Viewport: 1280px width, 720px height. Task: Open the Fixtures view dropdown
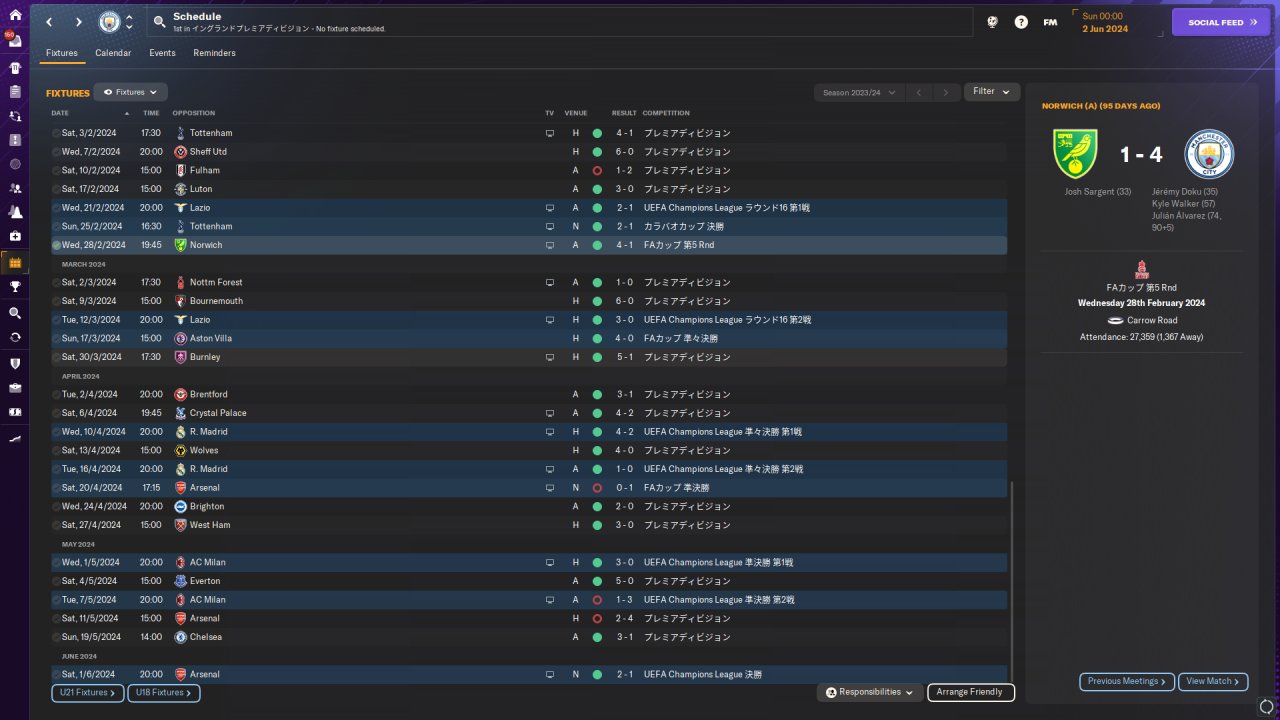coord(130,92)
